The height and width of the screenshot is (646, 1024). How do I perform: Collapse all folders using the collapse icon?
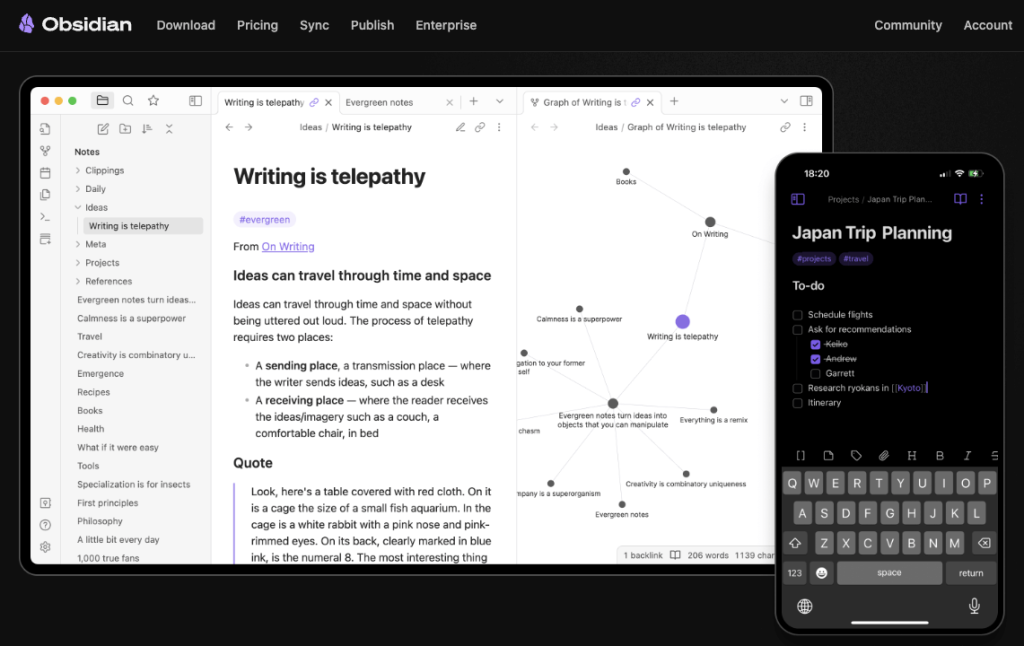click(169, 128)
